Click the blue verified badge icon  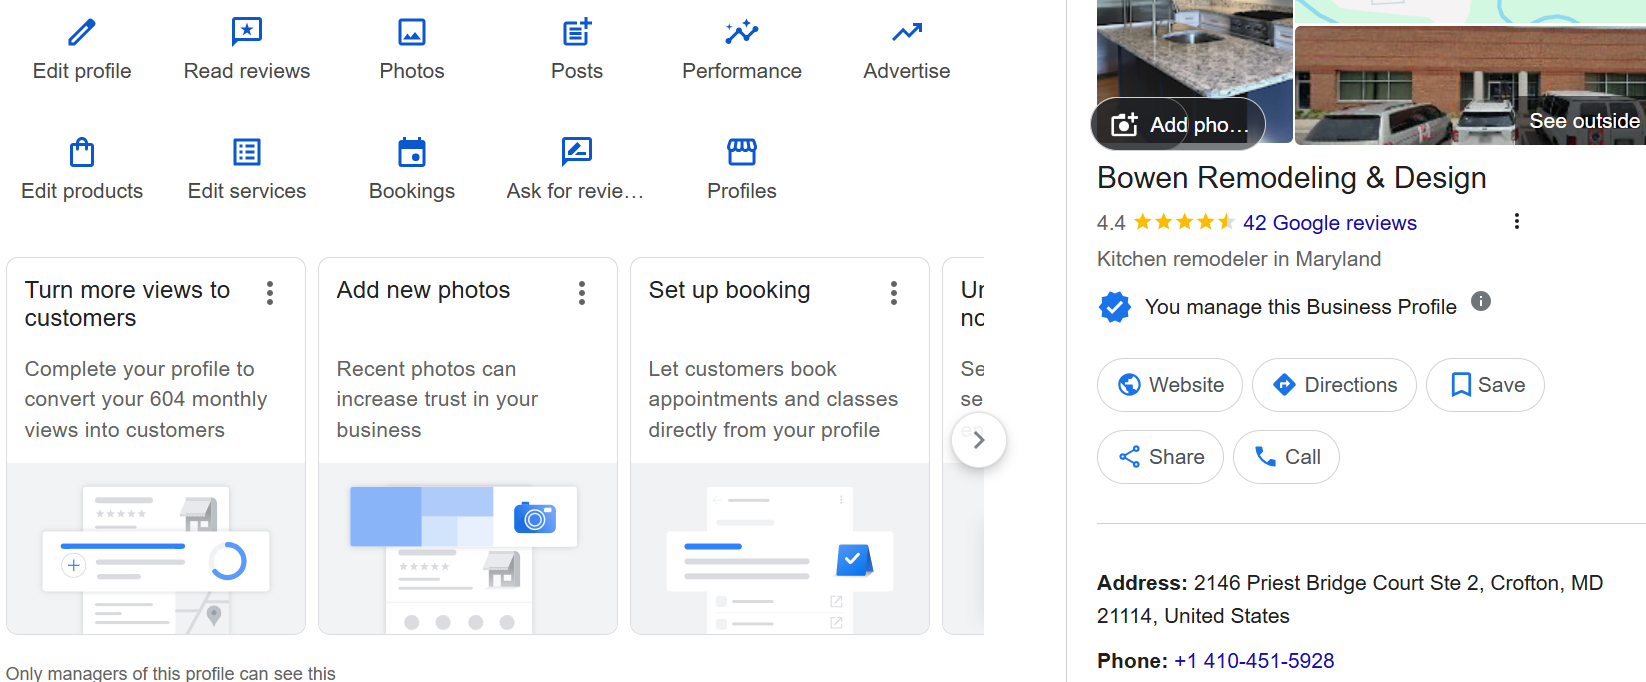tap(1115, 307)
